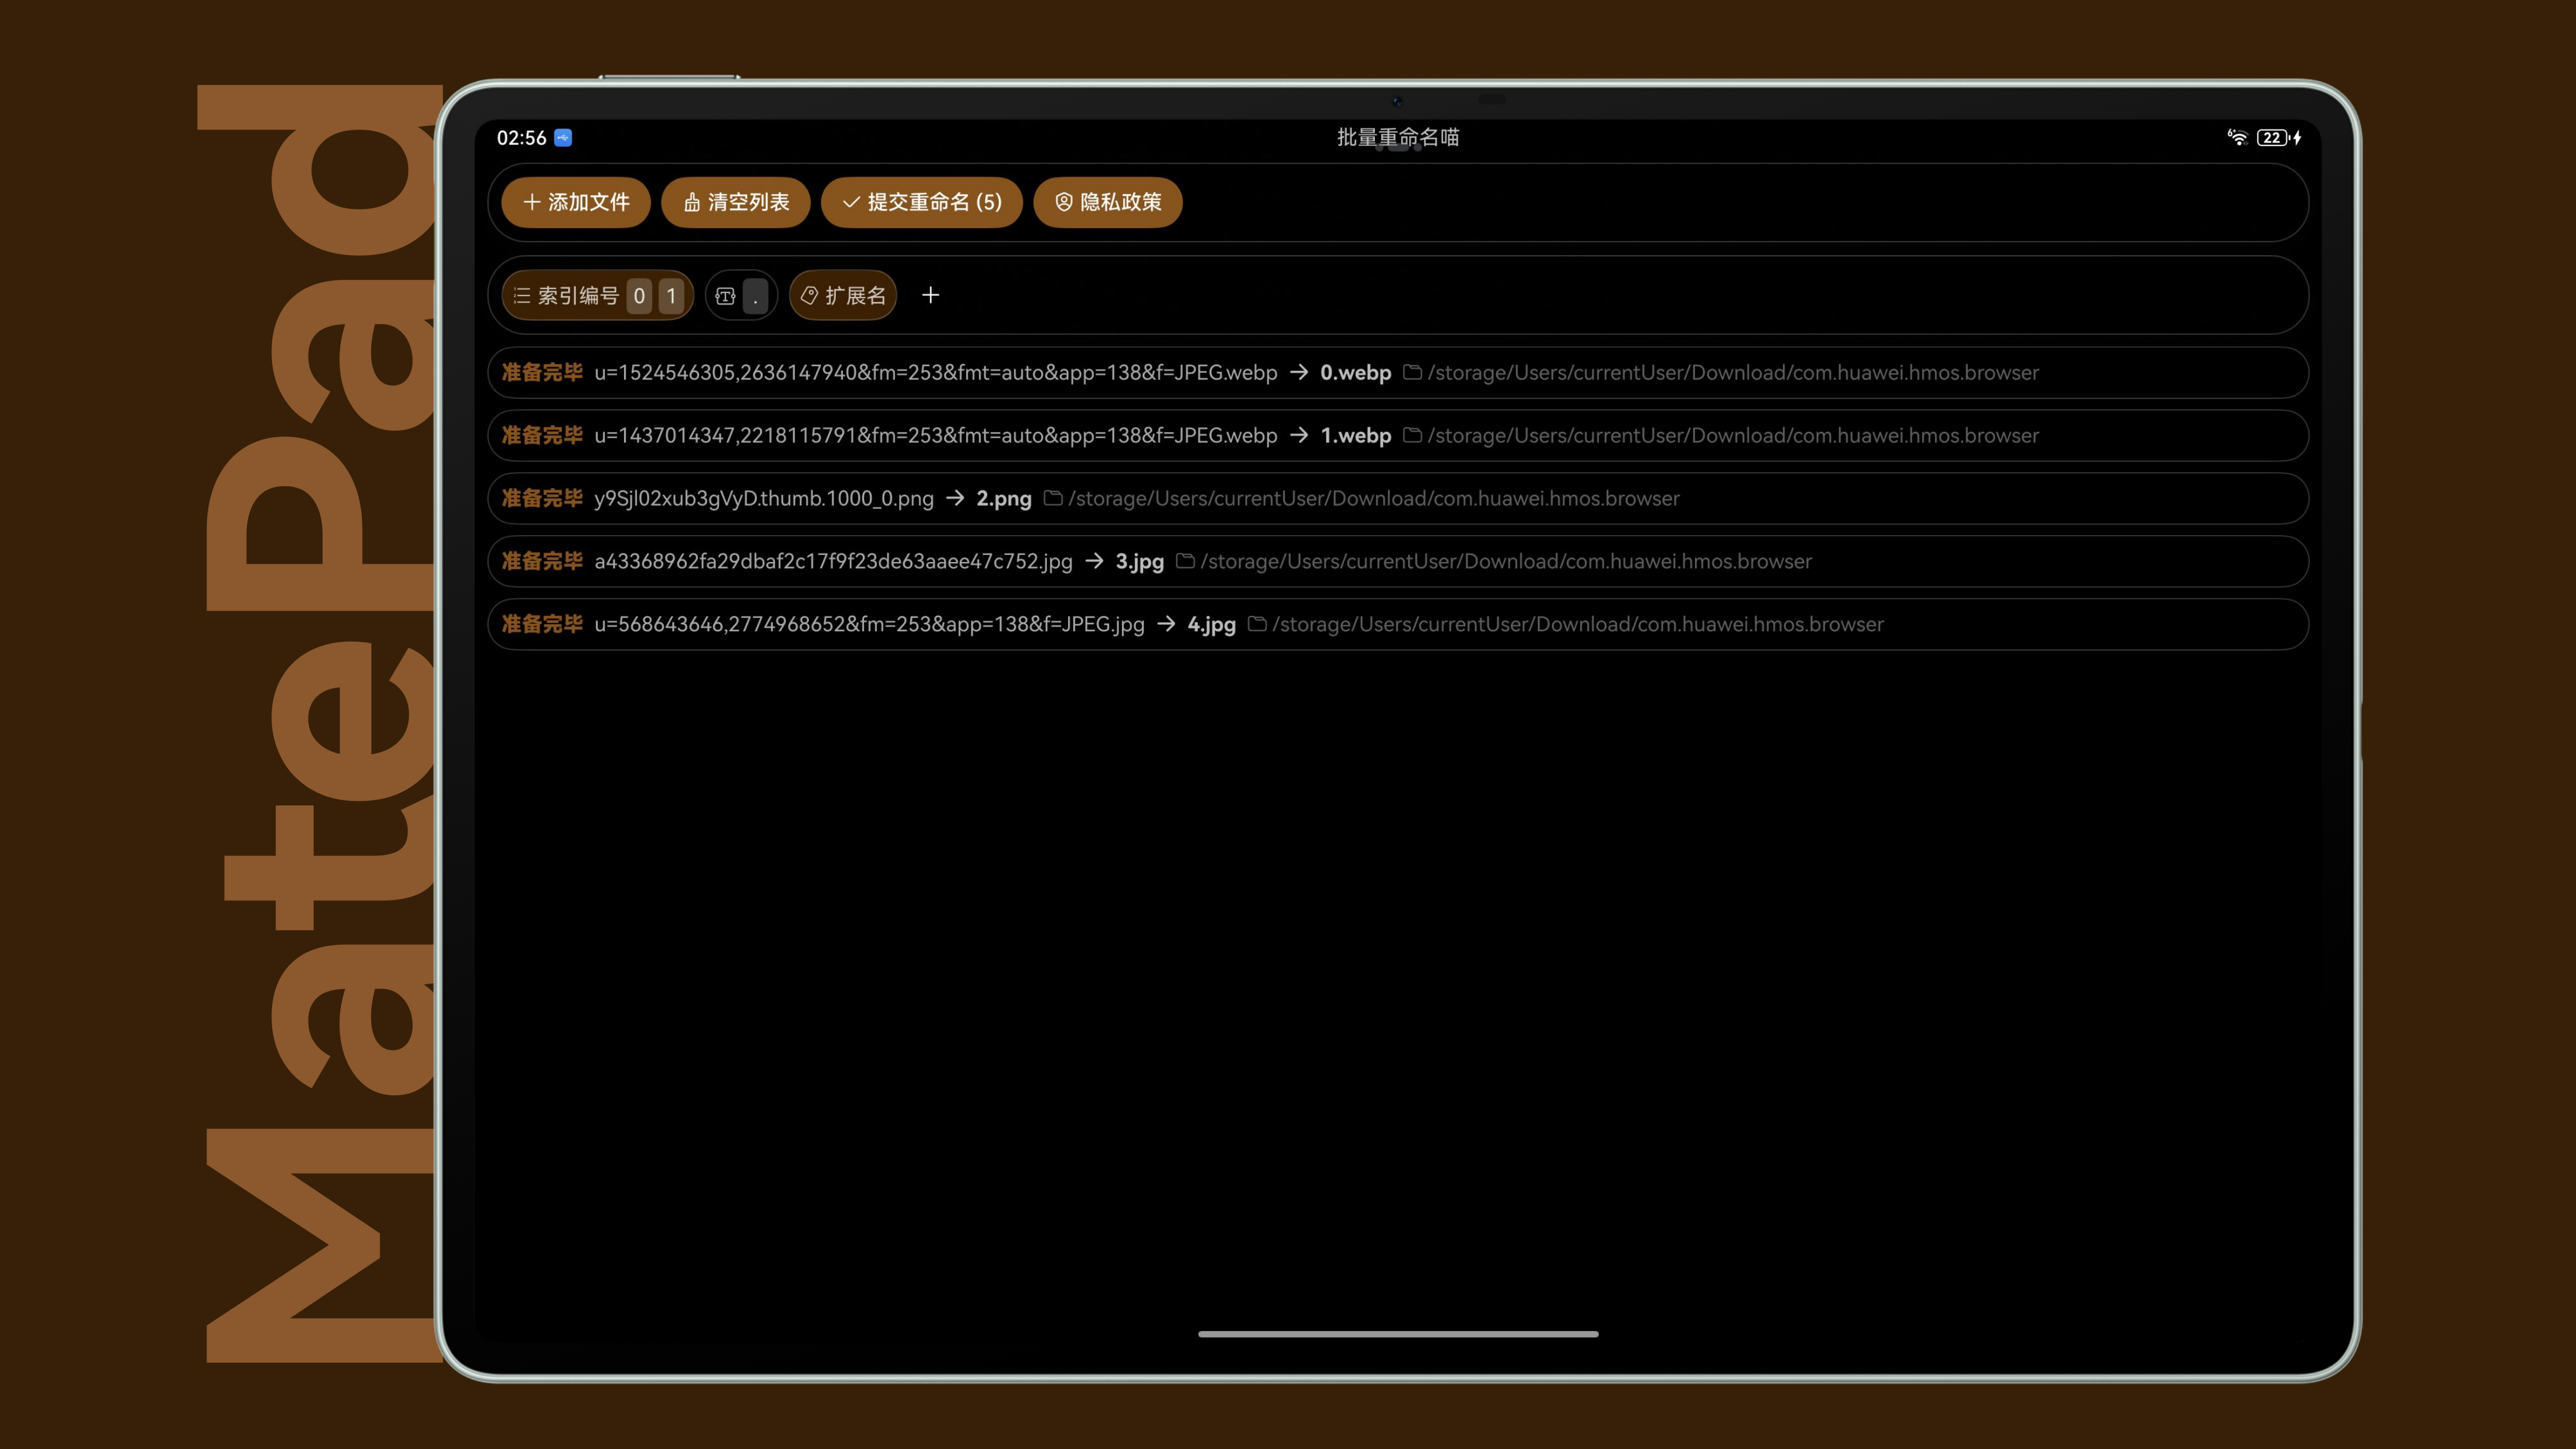The width and height of the screenshot is (2576, 1449).
Task: Select the row renamed to 3.jpg
Action: tap(1398, 561)
